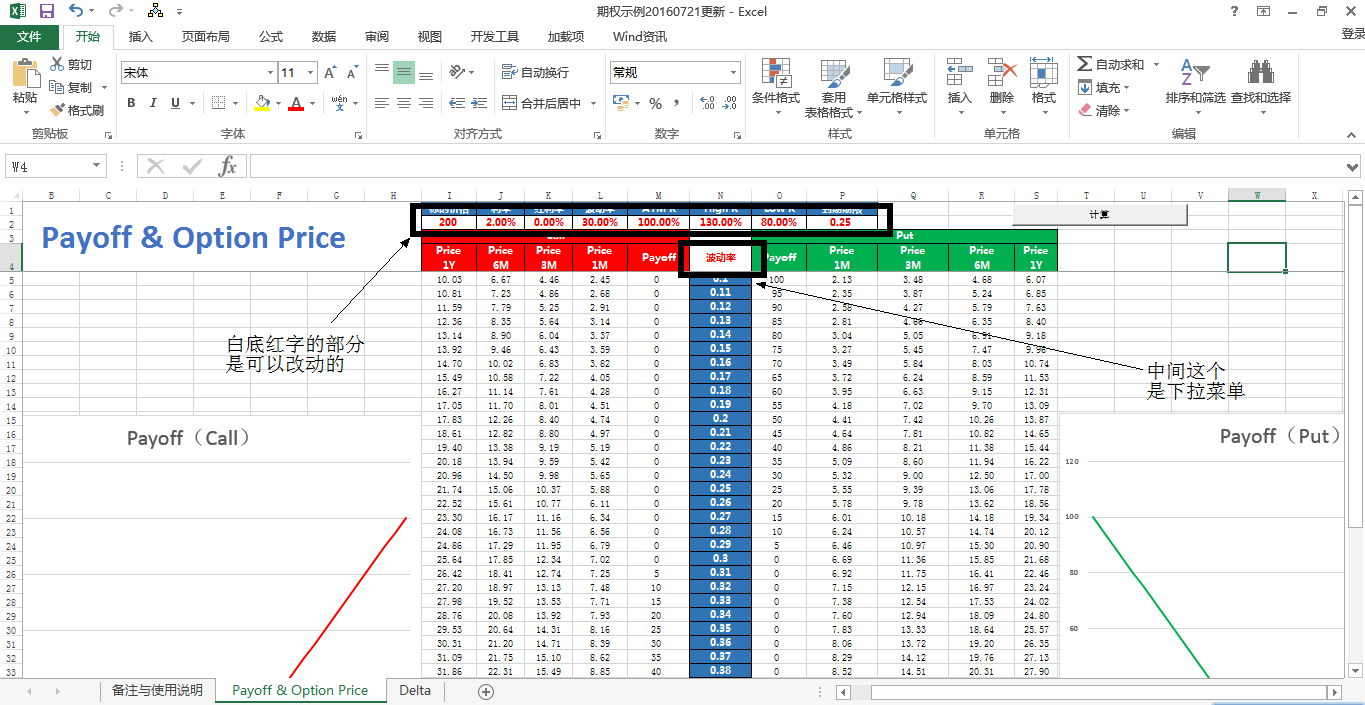
Task: Add a new sheet with plus button
Action: [486, 691]
